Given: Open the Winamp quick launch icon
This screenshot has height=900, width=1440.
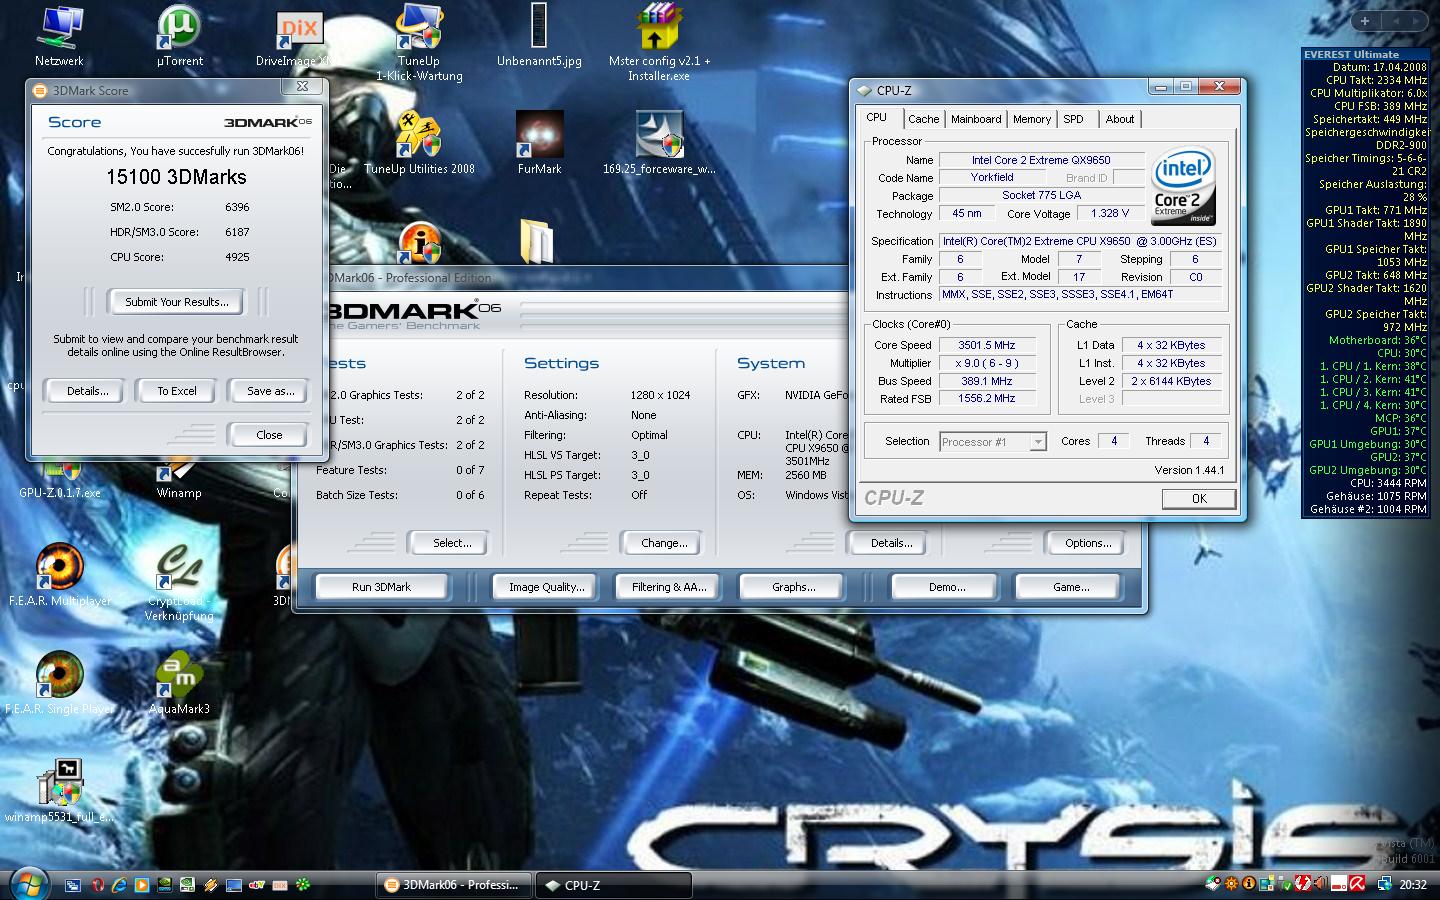Looking at the screenshot, I should click(x=210, y=885).
